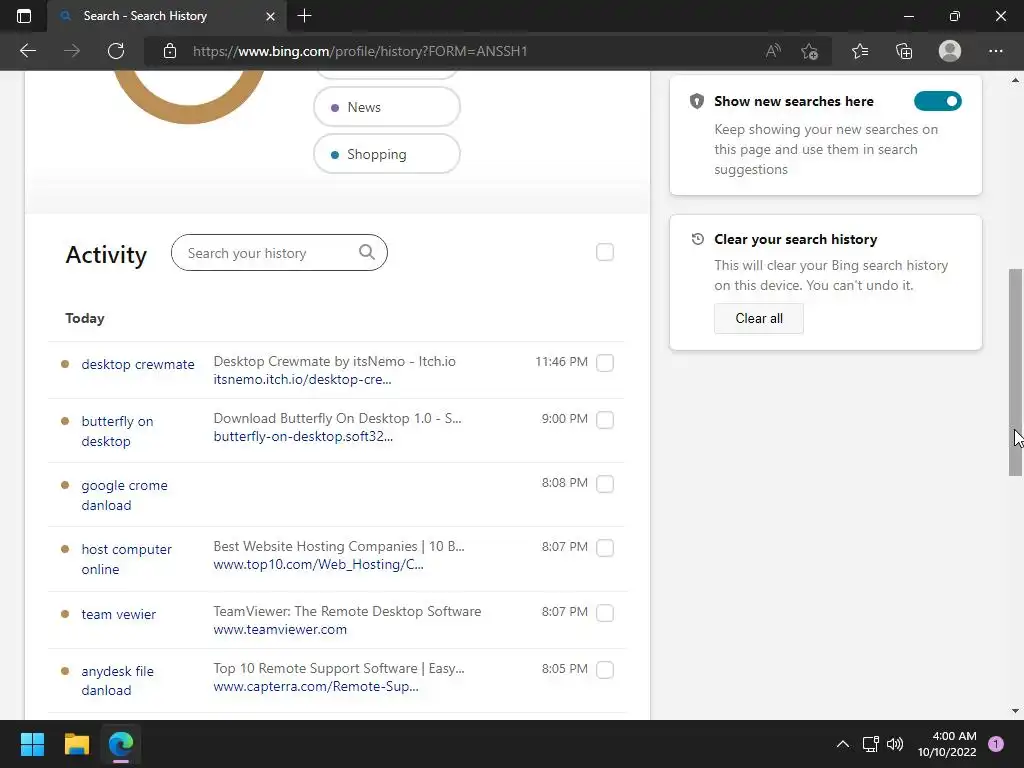The image size is (1024, 768).
Task: Open volume control tray icon
Action: point(895,744)
